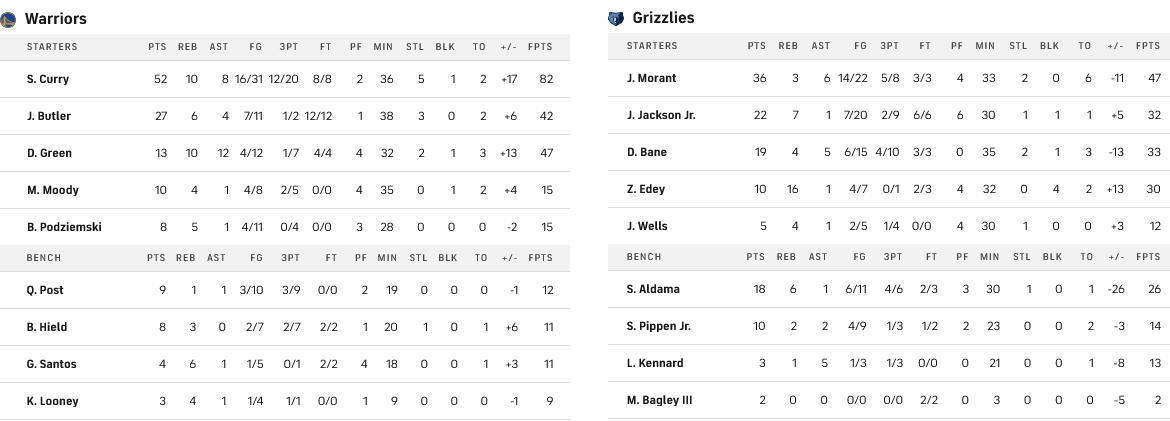The width and height of the screenshot is (1170, 421).
Task: Click the Grizzlies team name heading
Action: [x=664, y=18]
